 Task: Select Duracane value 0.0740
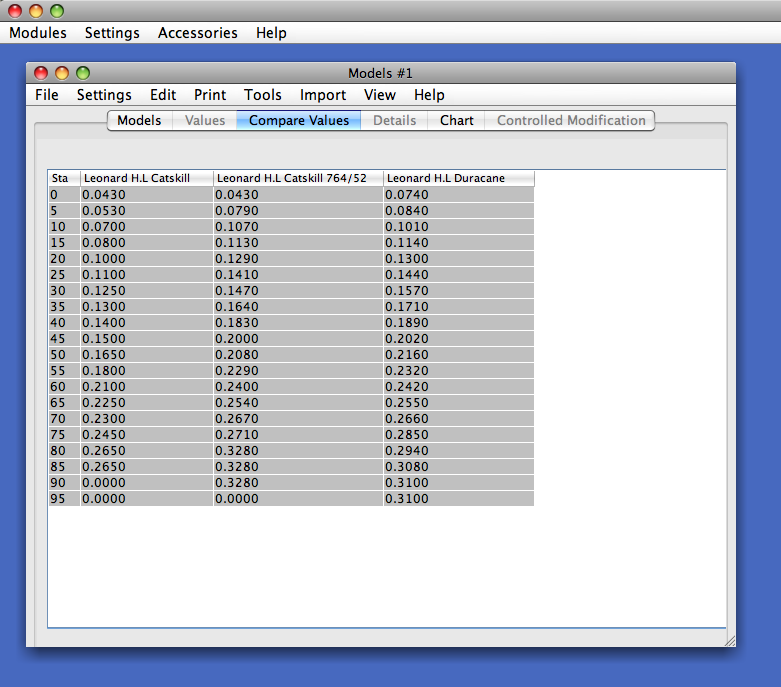(x=459, y=195)
